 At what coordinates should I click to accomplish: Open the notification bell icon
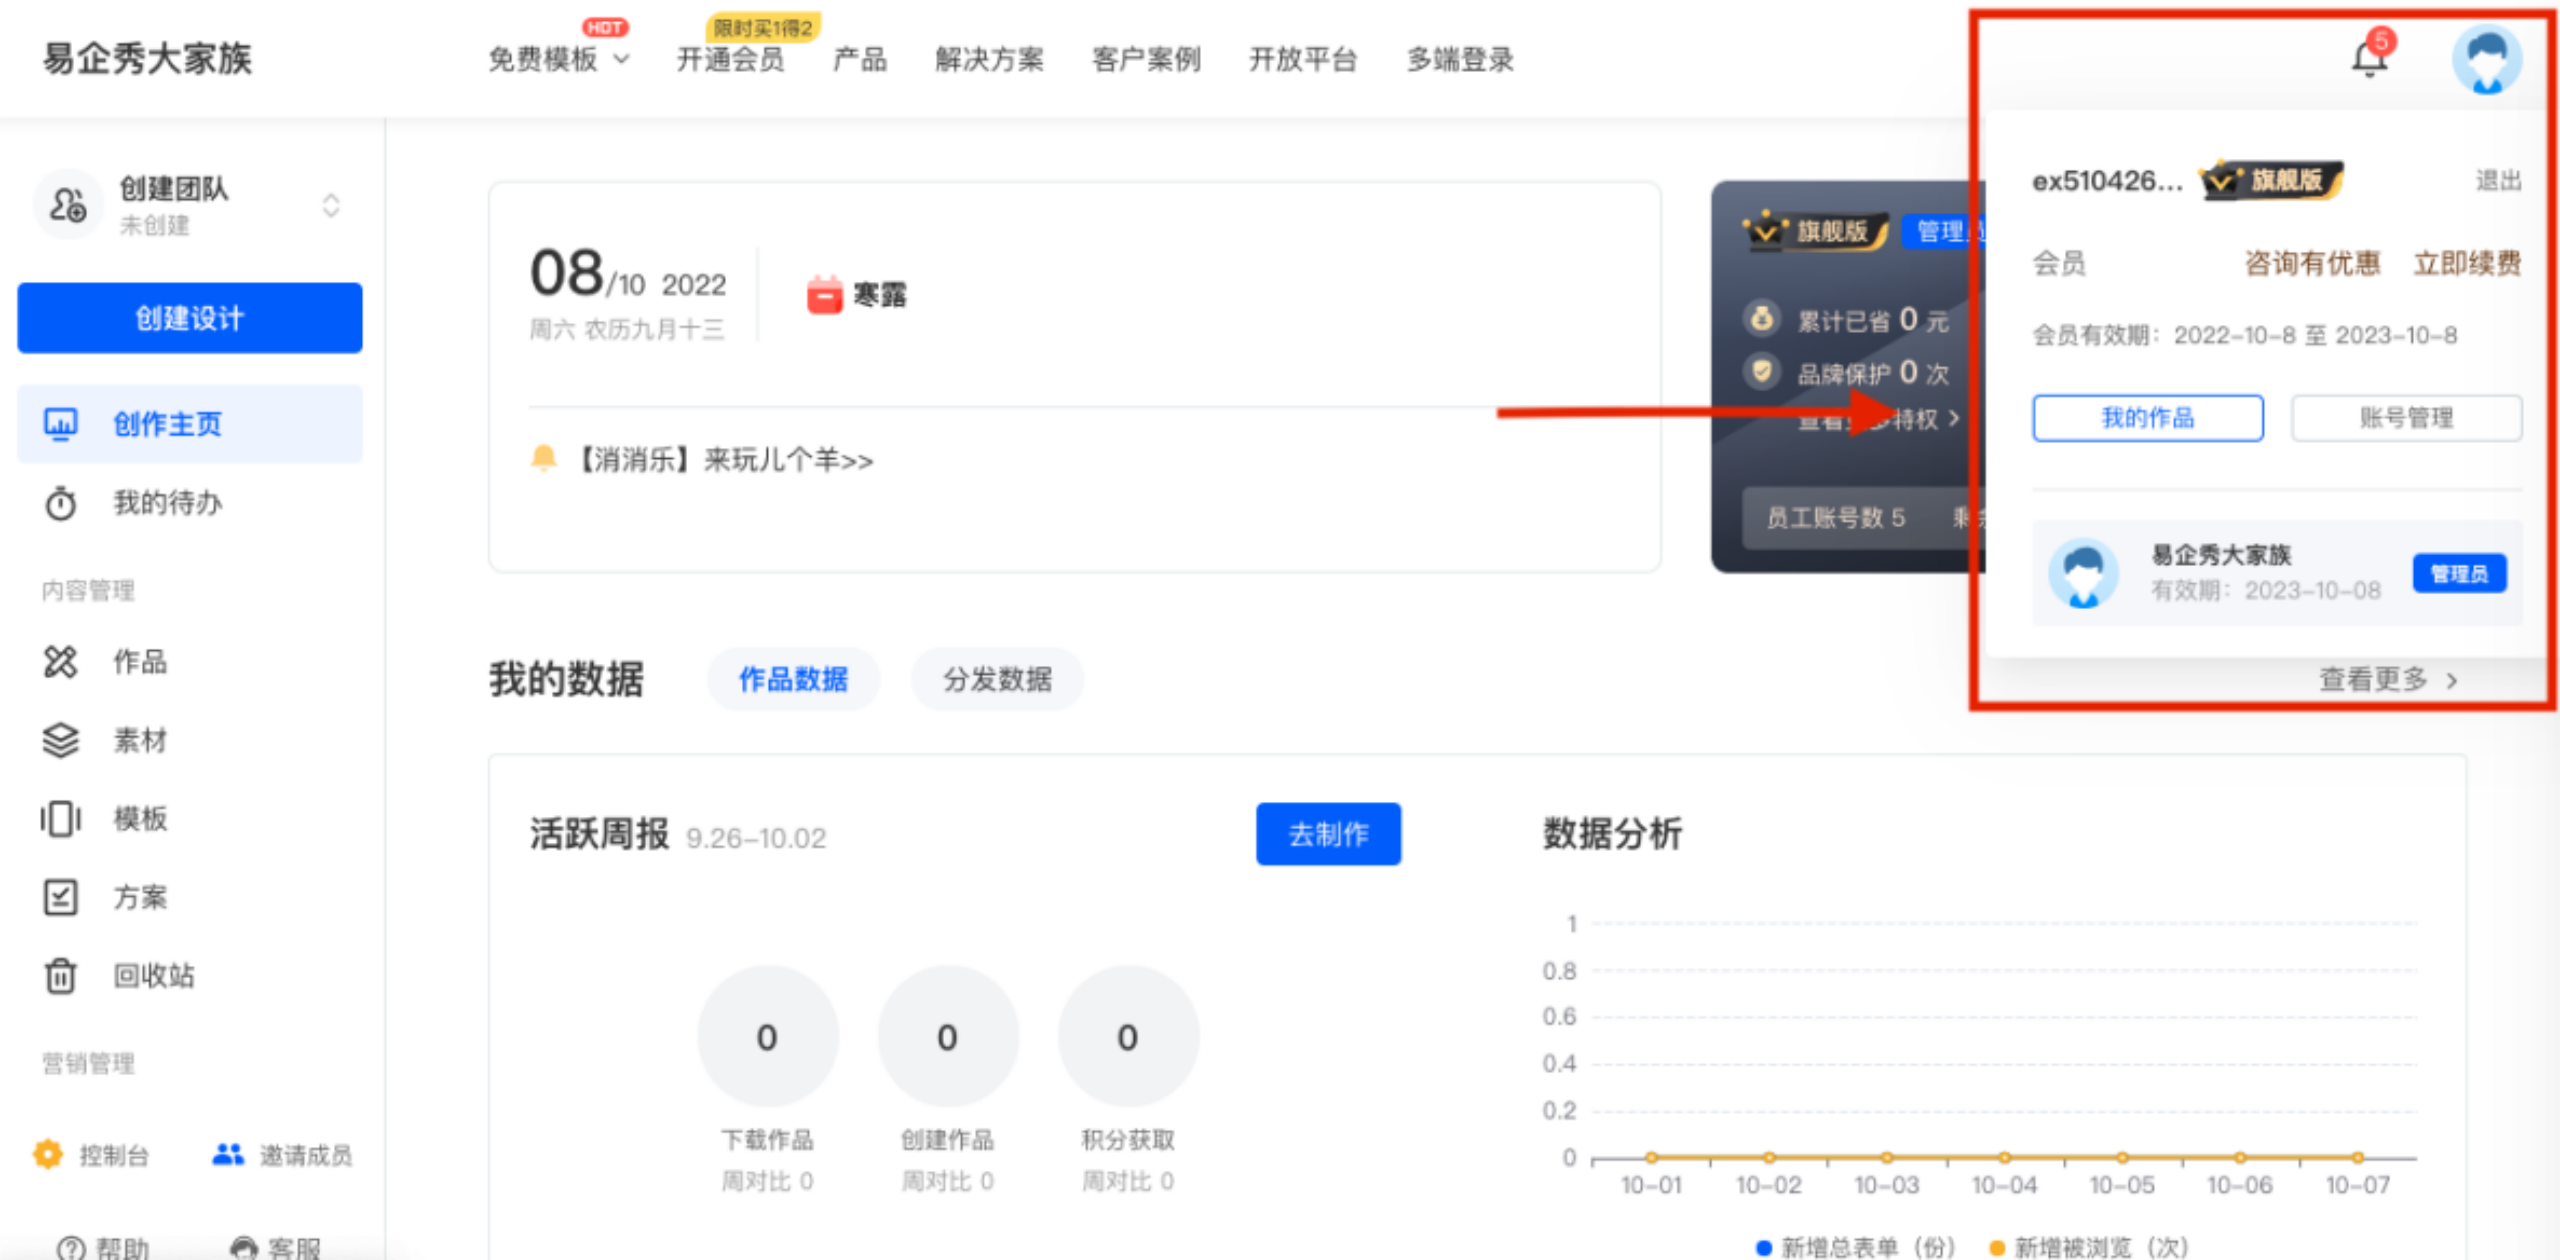[2368, 58]
